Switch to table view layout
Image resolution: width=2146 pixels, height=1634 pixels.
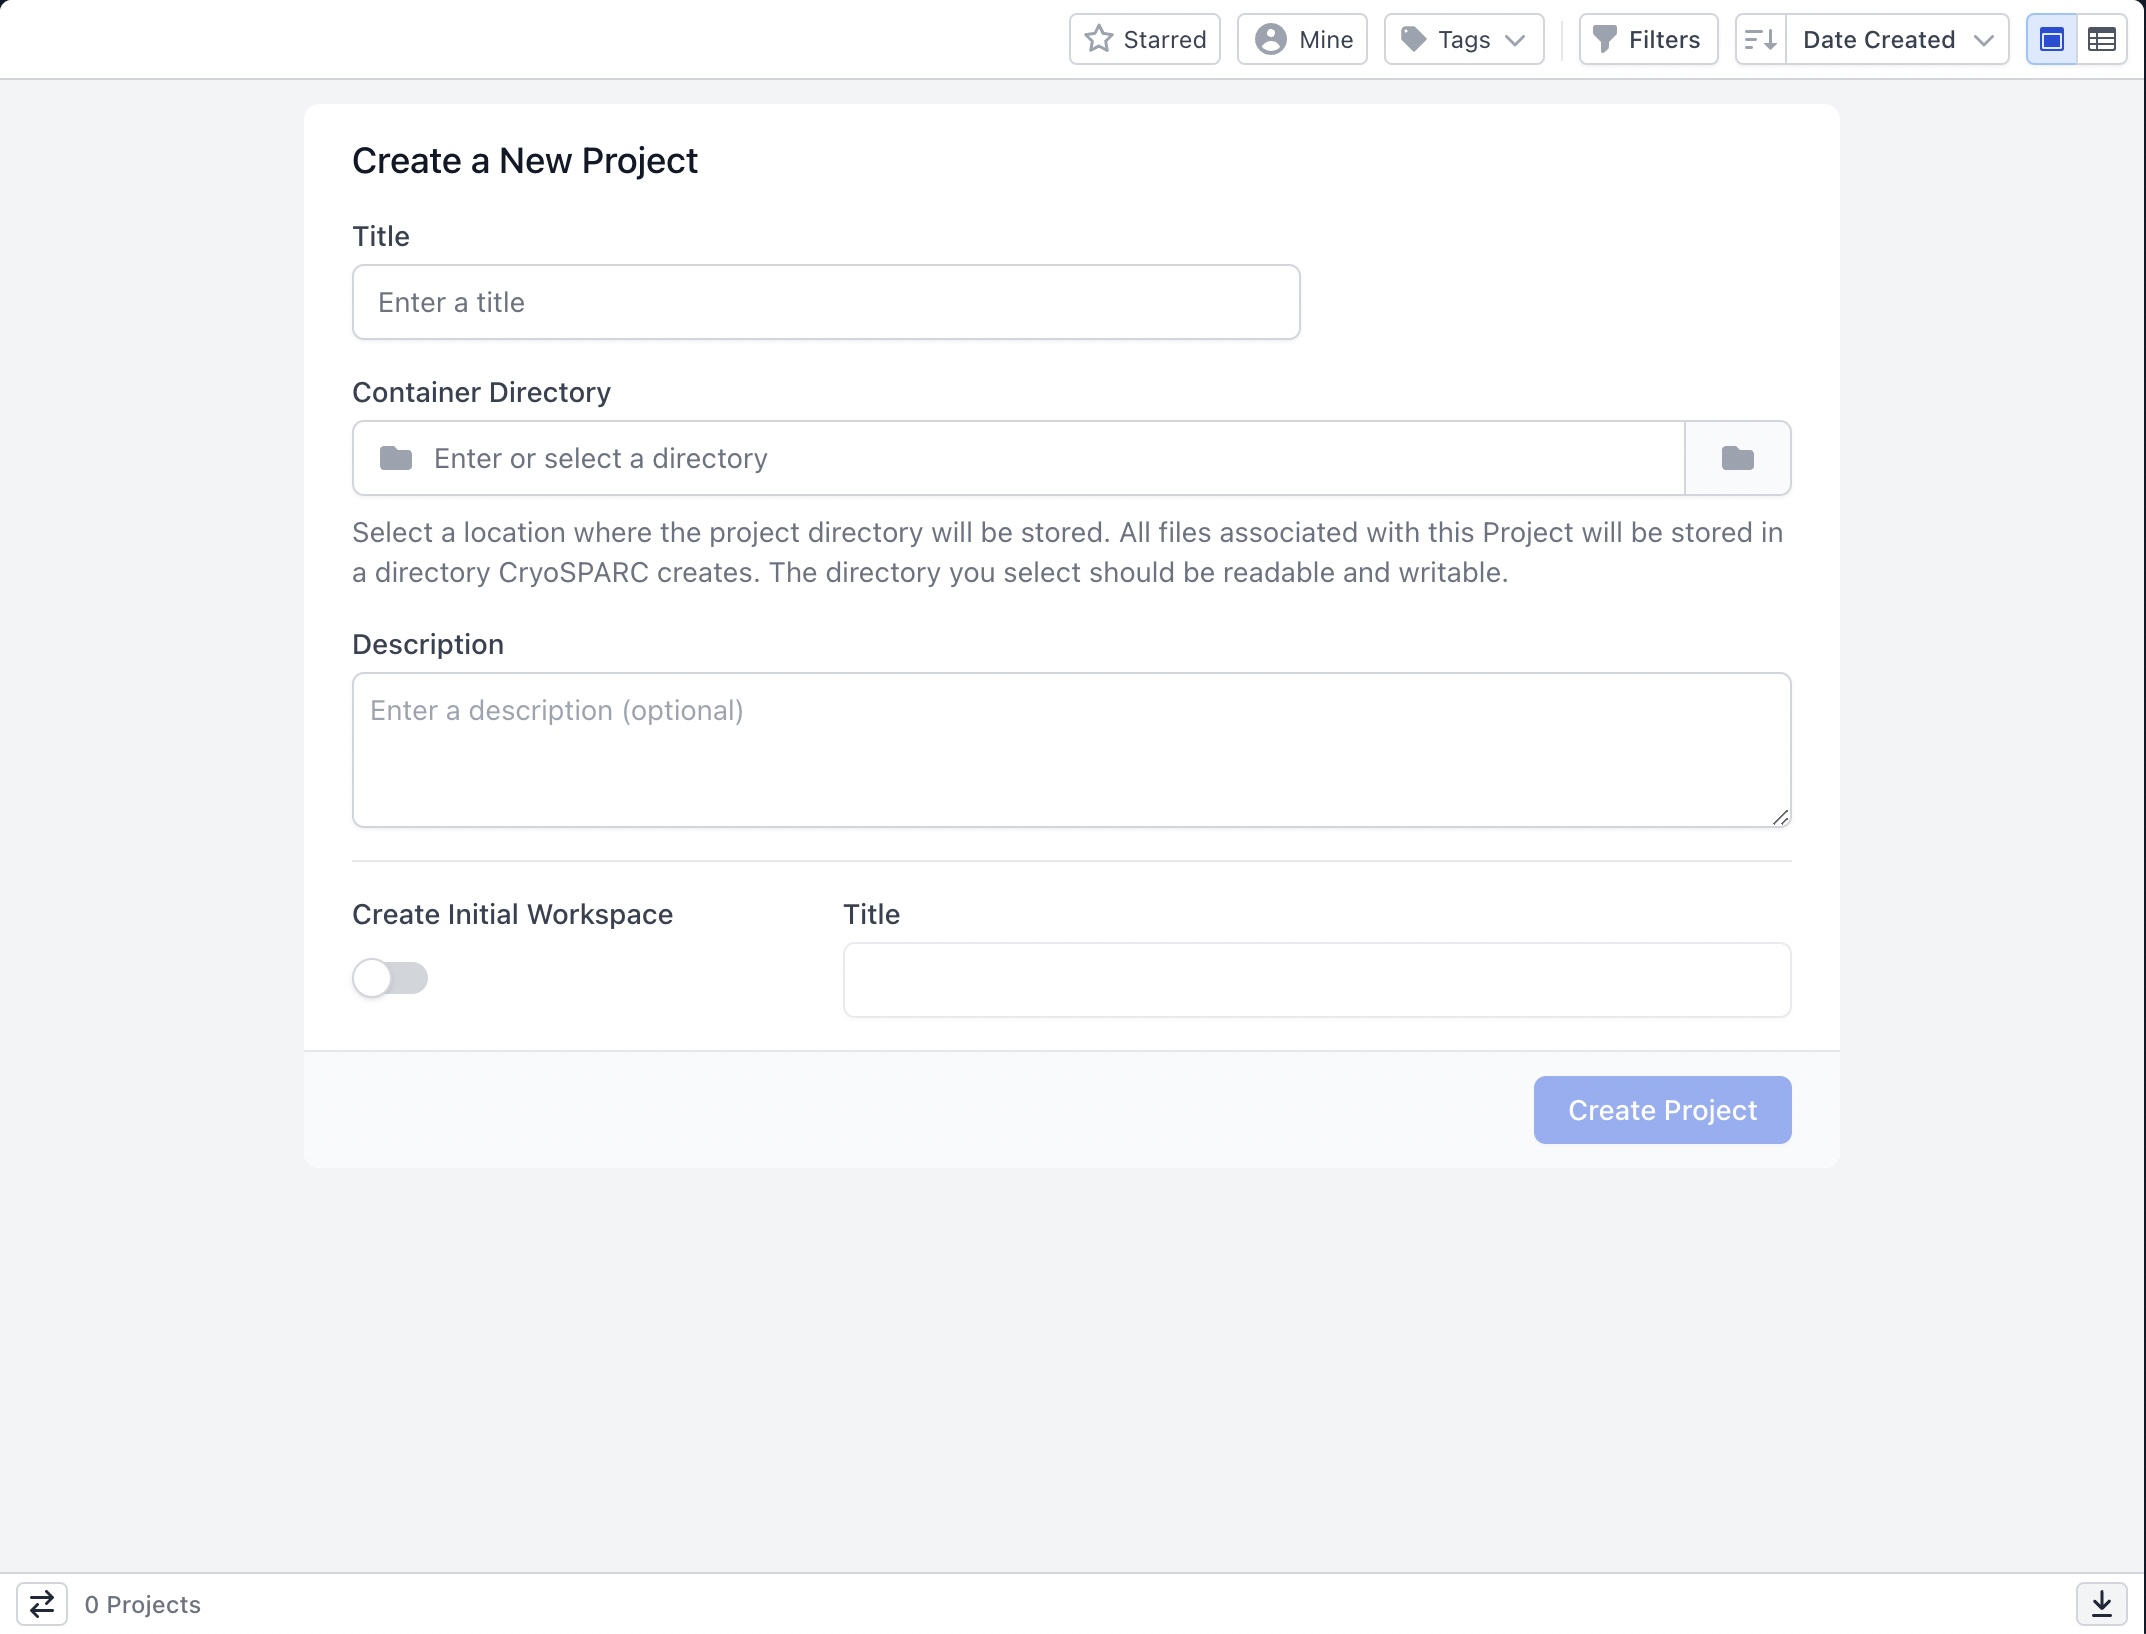click(x=2102, y=40)
